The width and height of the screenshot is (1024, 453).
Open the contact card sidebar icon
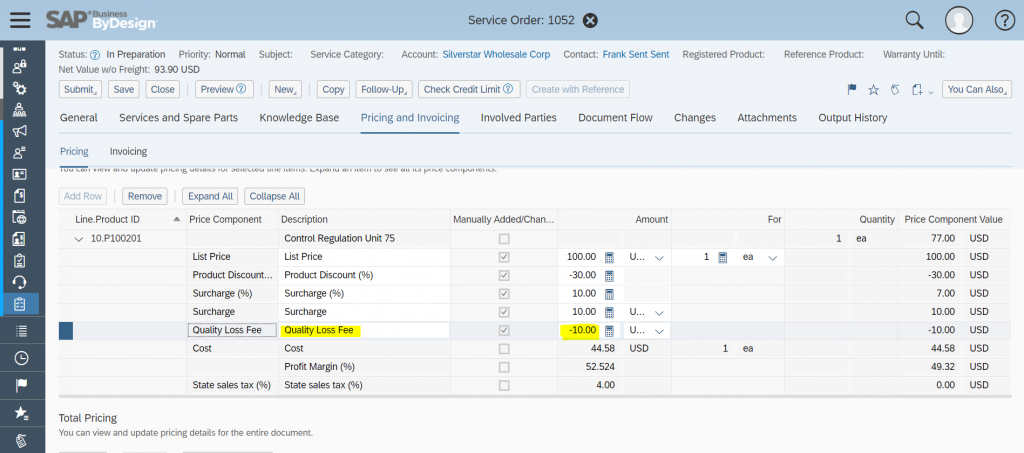click(20, 174)
